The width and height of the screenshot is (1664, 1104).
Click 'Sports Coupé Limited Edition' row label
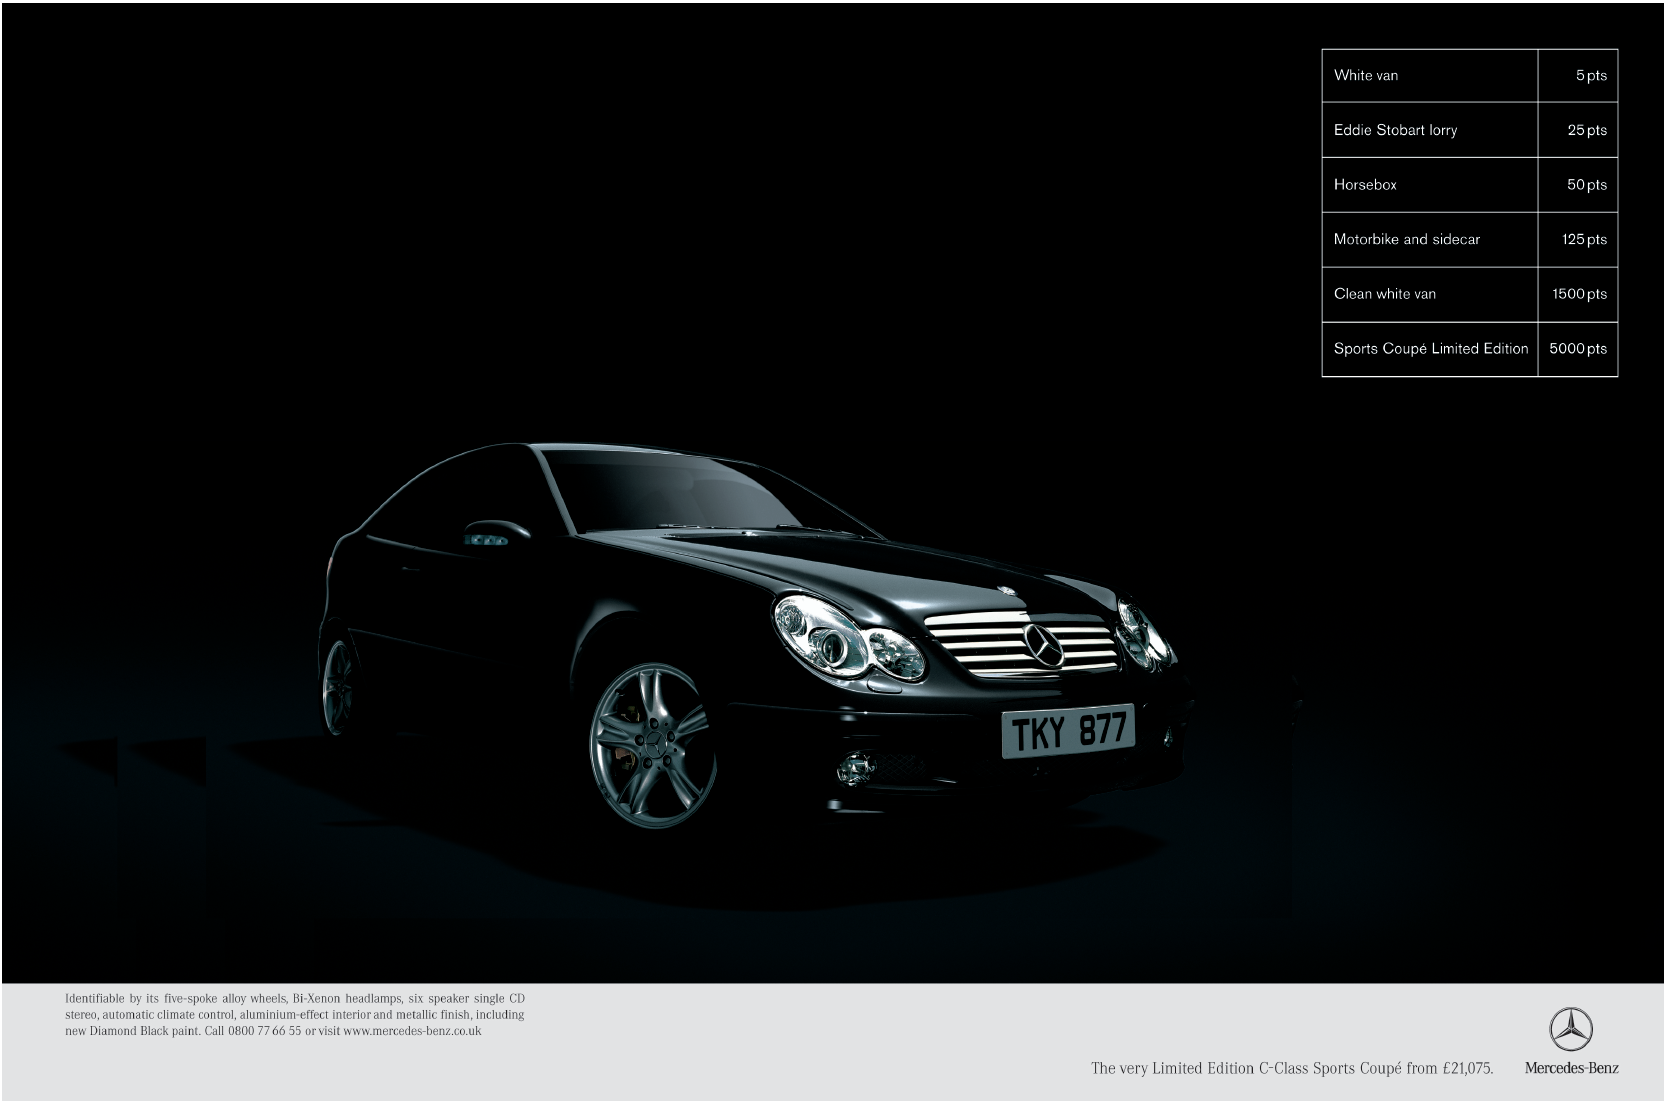(x=1431, y=348)
